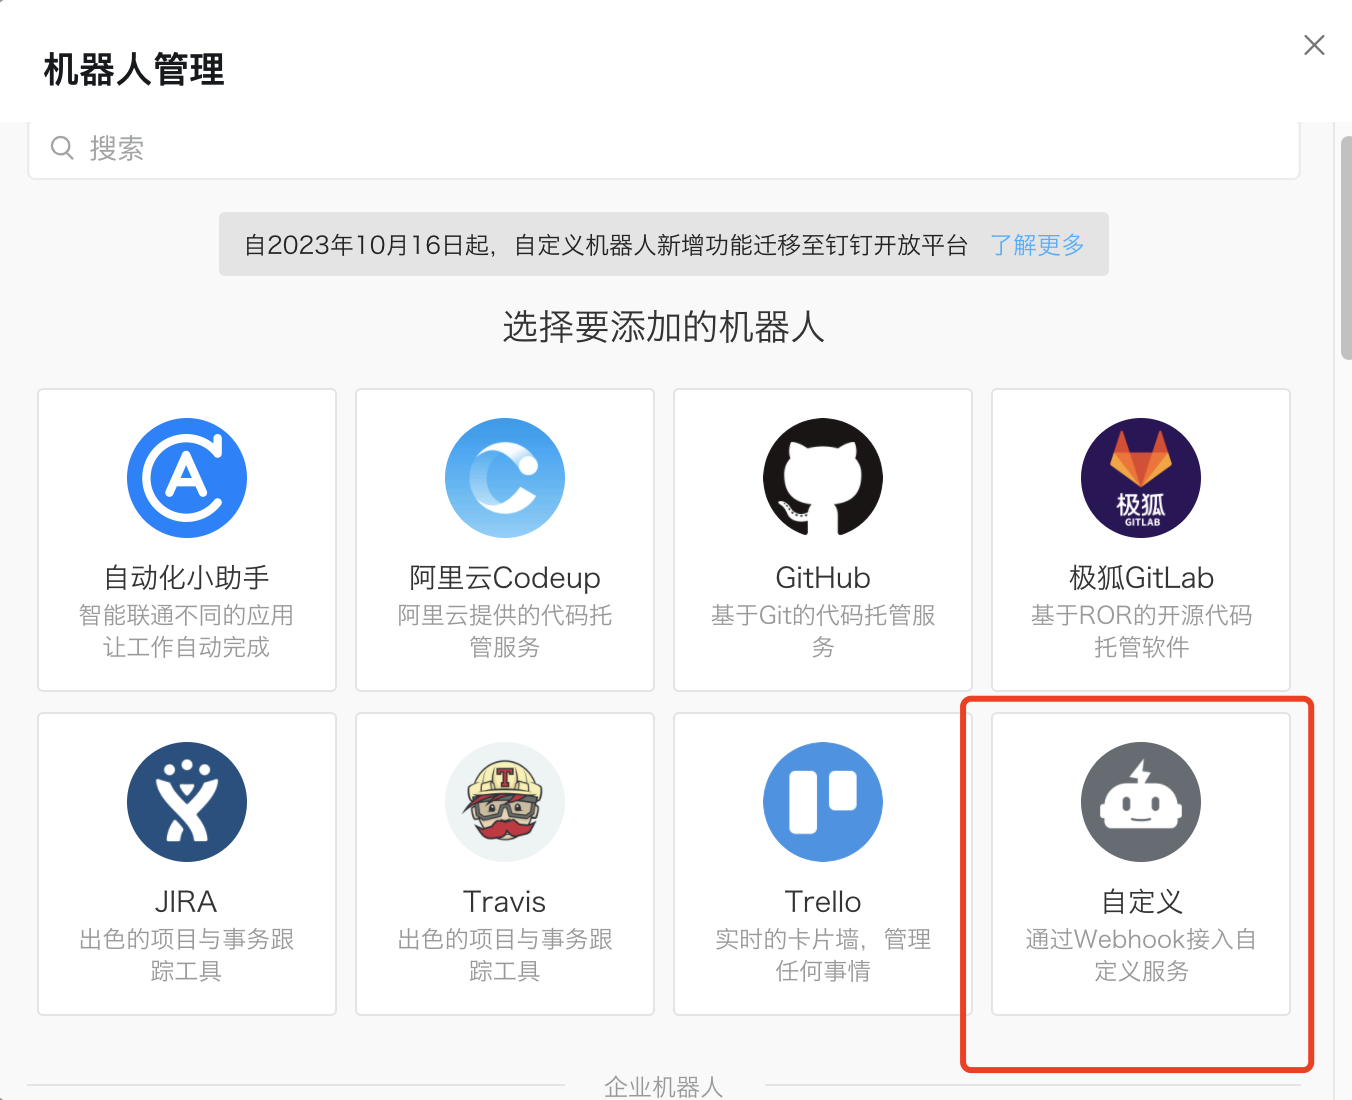Image resolution: width=1352 pixels, height=1100 pixels.
Task: Click the 企业机器人 section label
Action: pos(664,1086)
